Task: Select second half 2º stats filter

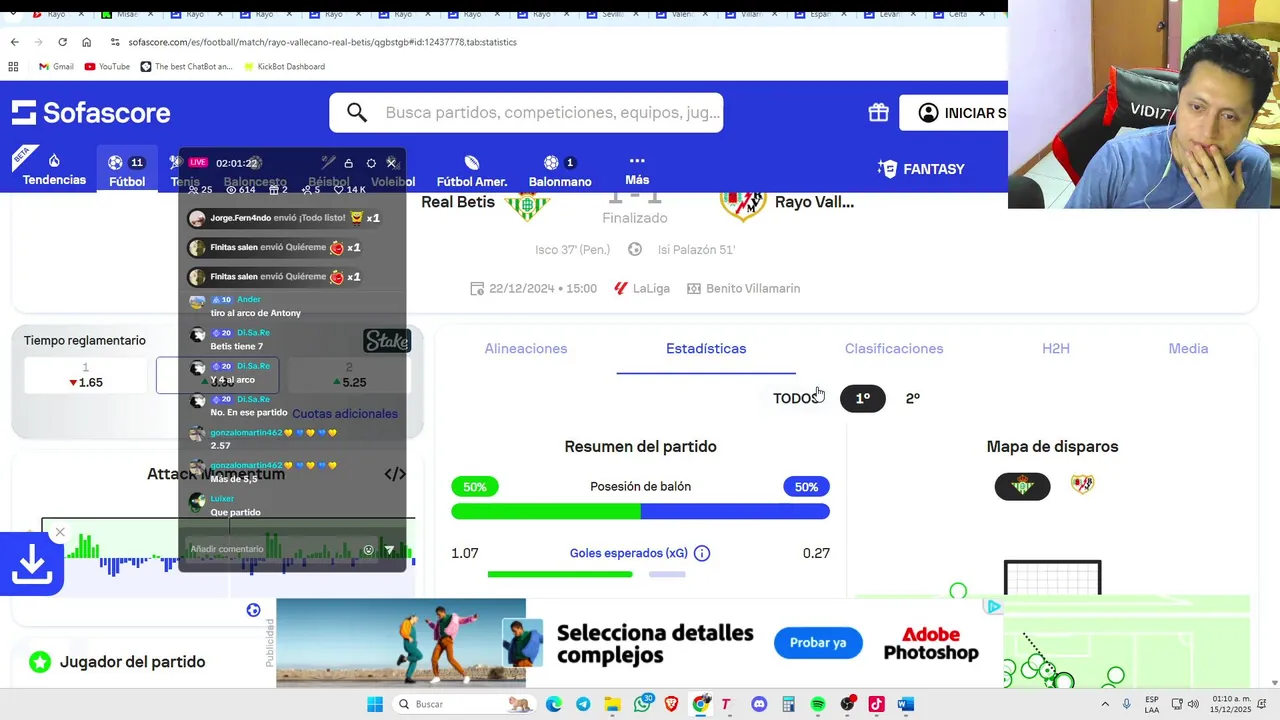Action: coord(912,398)
